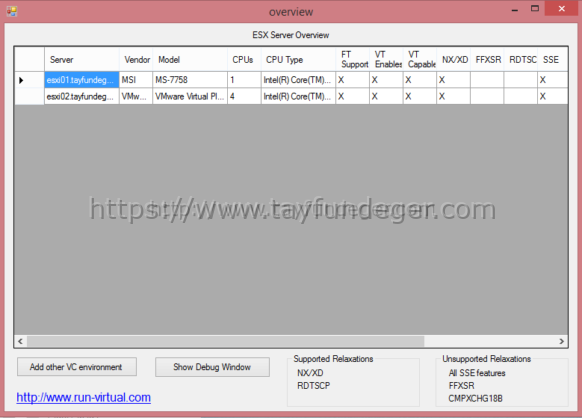
Task: Open the run-virtual.com hyperlink
Action: click(84, 397)
